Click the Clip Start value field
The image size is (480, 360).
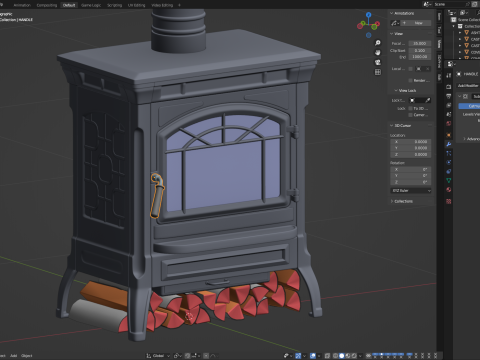(x=419, y=50)
